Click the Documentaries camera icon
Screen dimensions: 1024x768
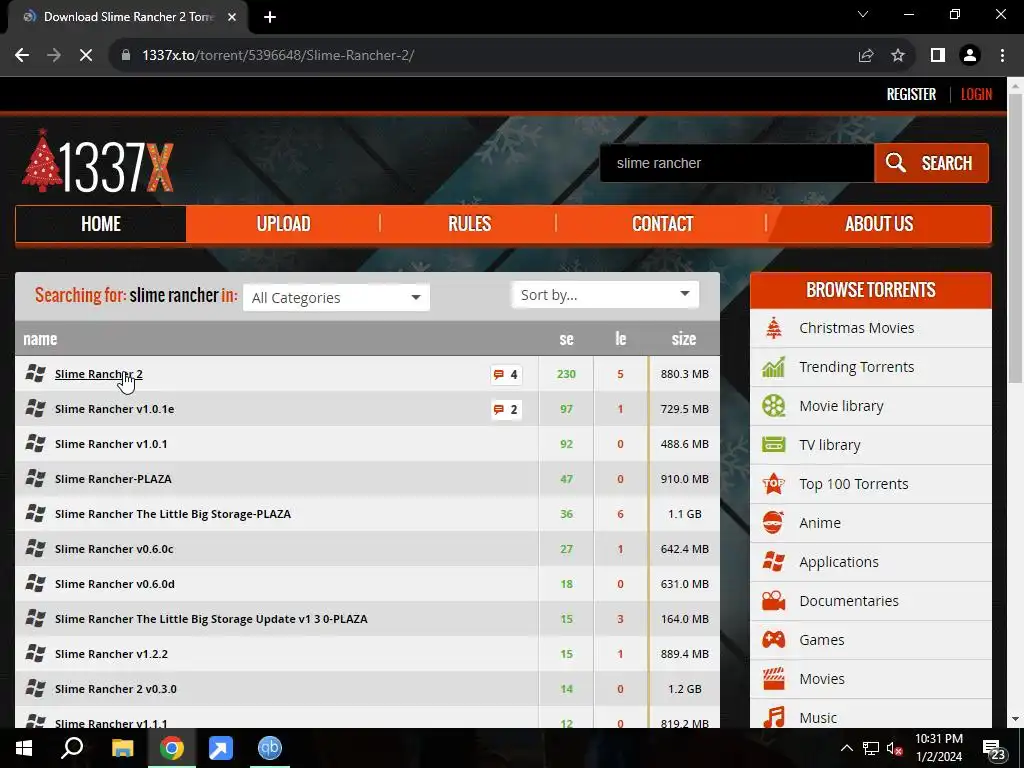tap(774, 601)
